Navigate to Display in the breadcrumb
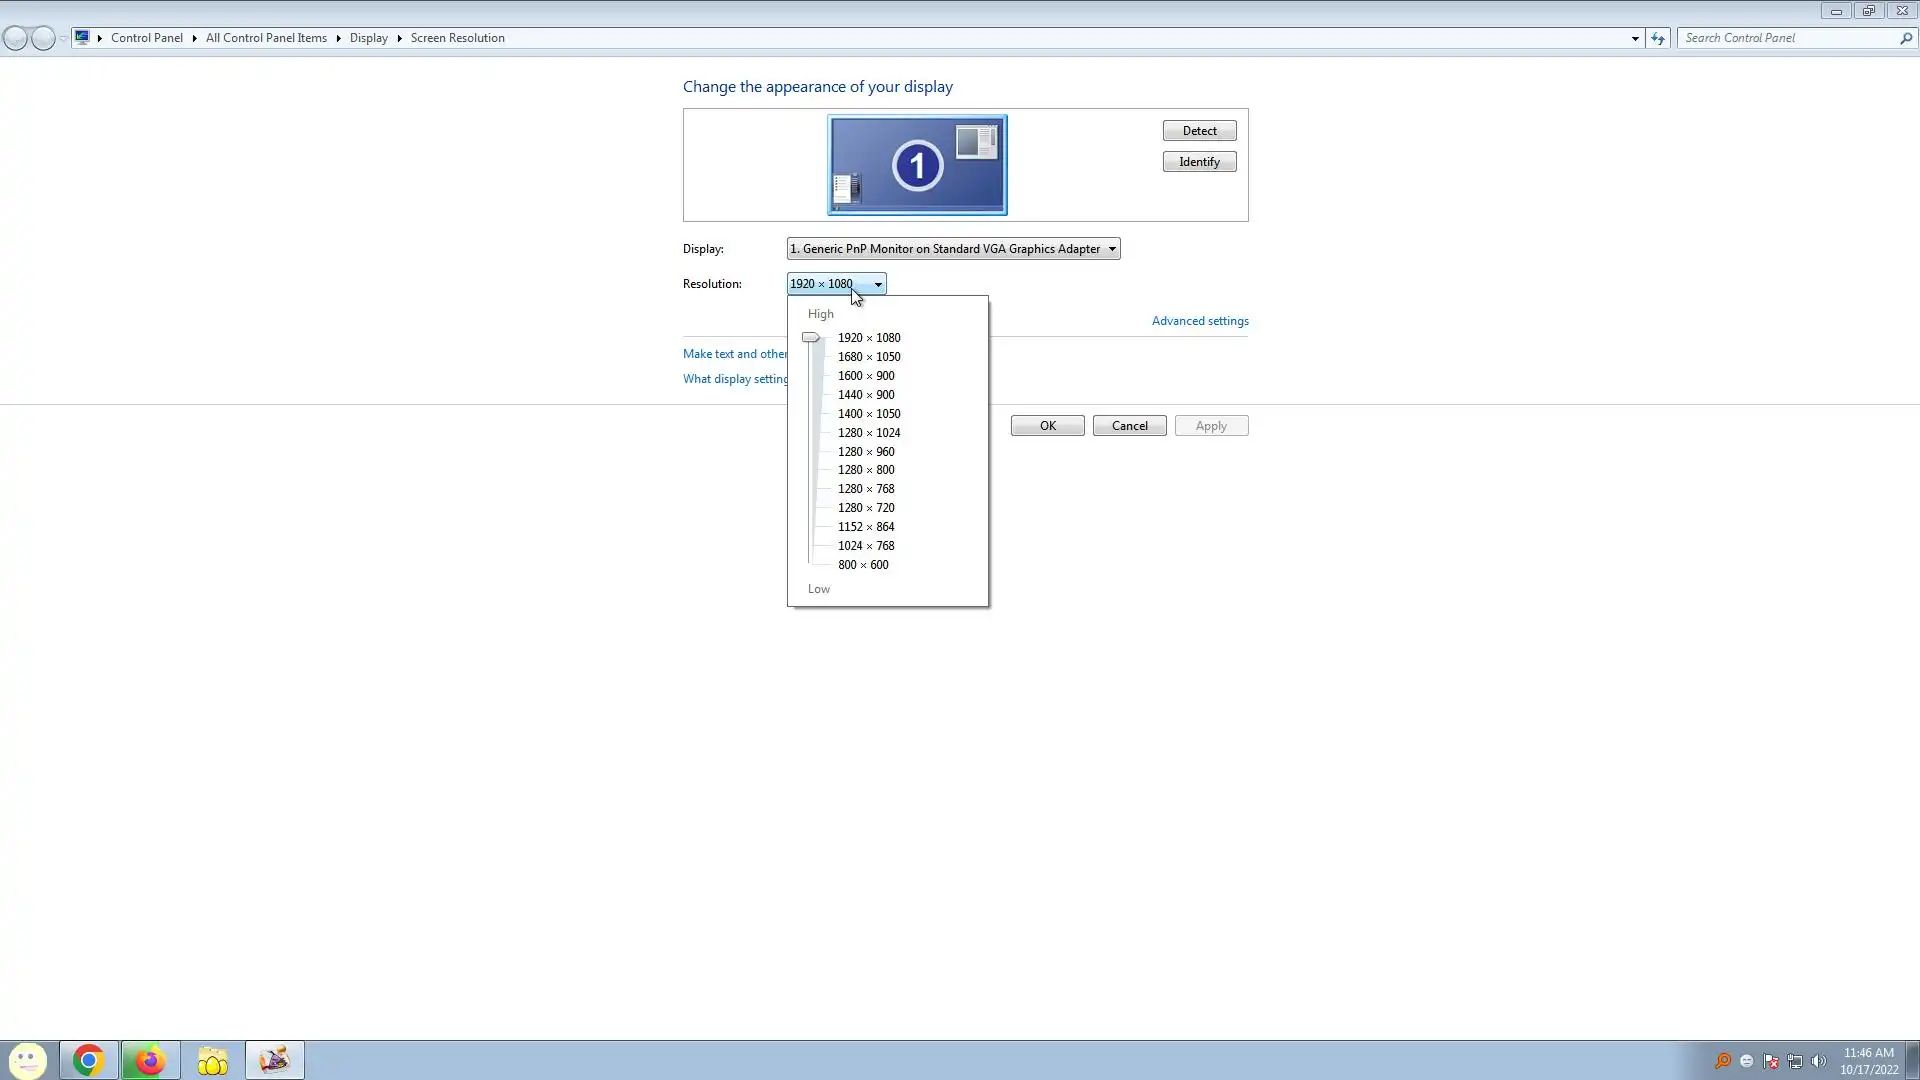 click(x=368, y=38)
